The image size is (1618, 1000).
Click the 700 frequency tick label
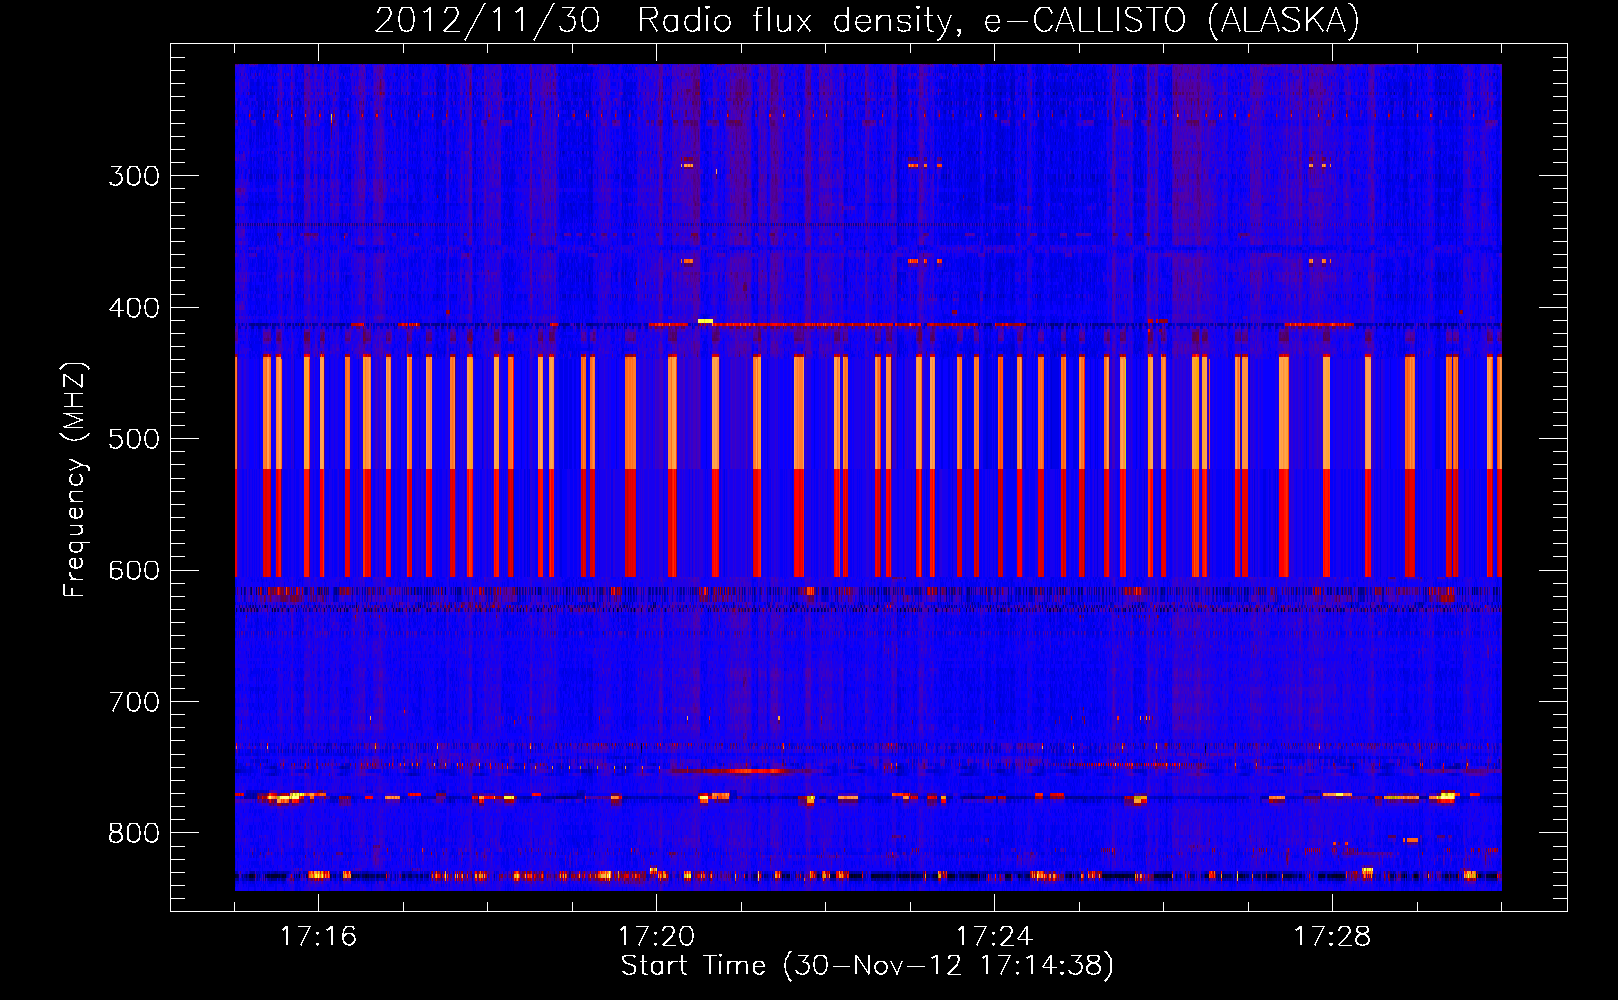pyautogui.click(x=134, y=702)
